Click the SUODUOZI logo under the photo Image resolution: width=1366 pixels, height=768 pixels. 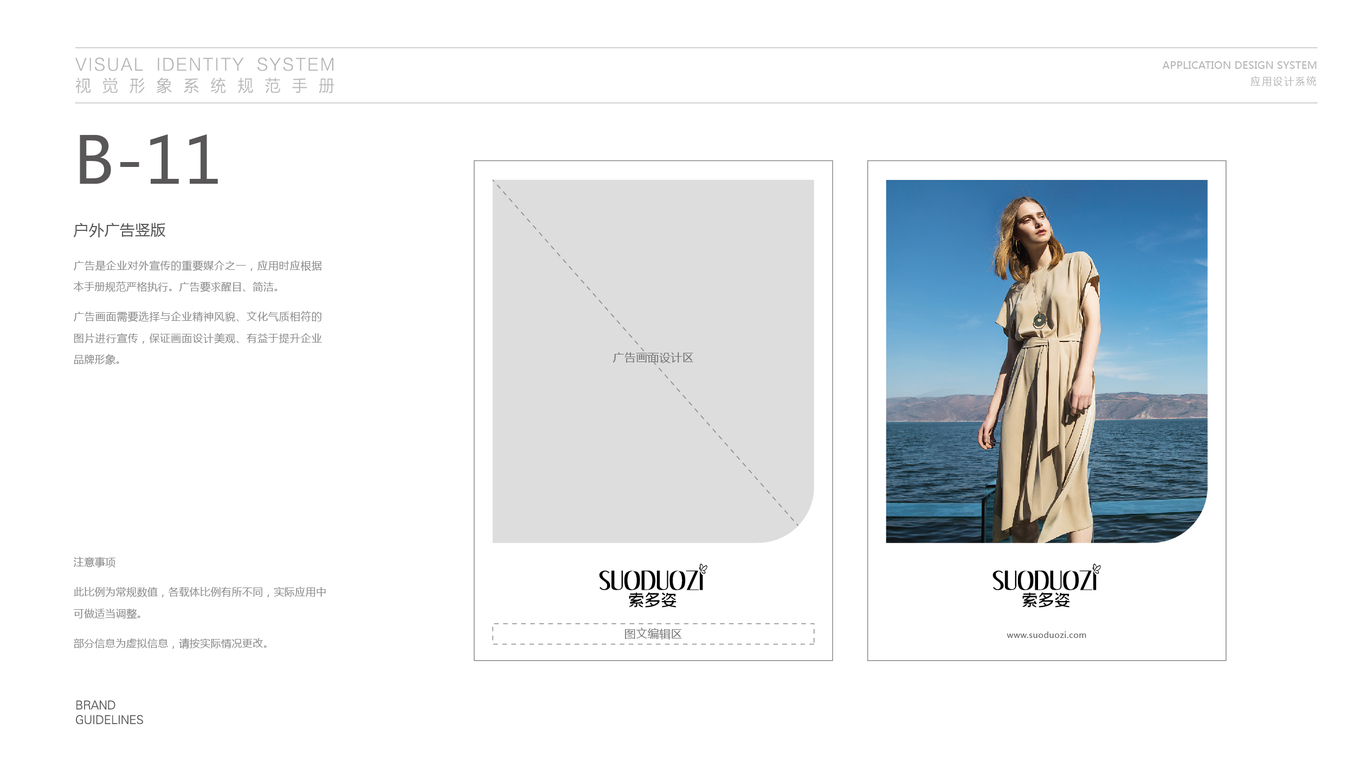click(1046, 586)
